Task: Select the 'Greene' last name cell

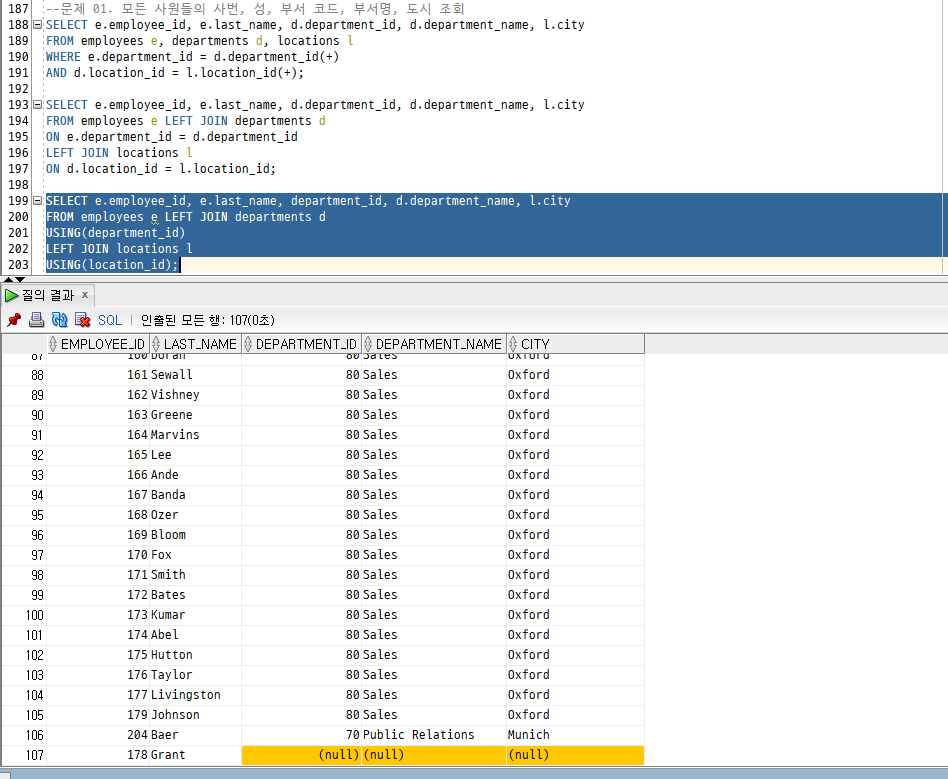Action: [x=195, y=415]
